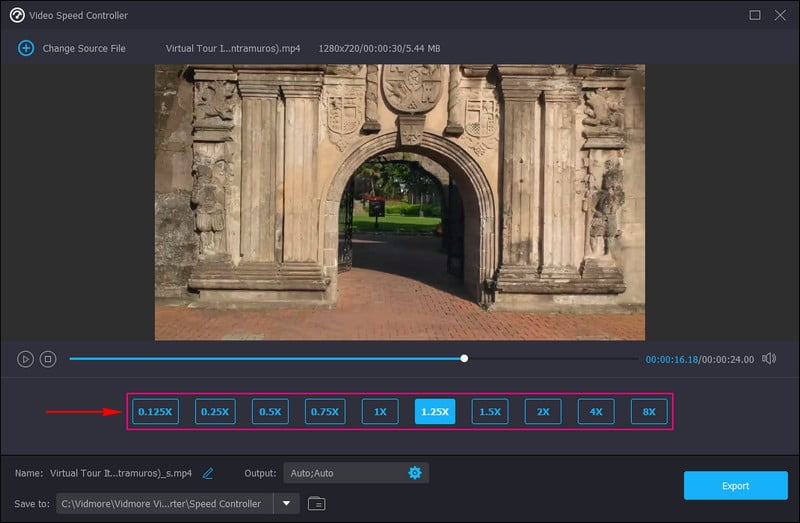Open the save folder icon
Image resolution: width=800 pixels, height=523 pixels.
[316, 503]
